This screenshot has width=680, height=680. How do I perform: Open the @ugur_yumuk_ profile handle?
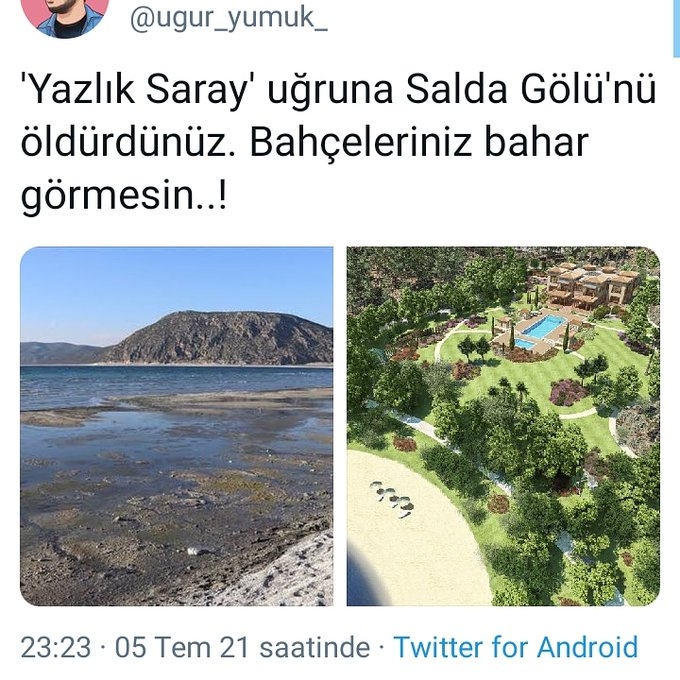point(229,18)
